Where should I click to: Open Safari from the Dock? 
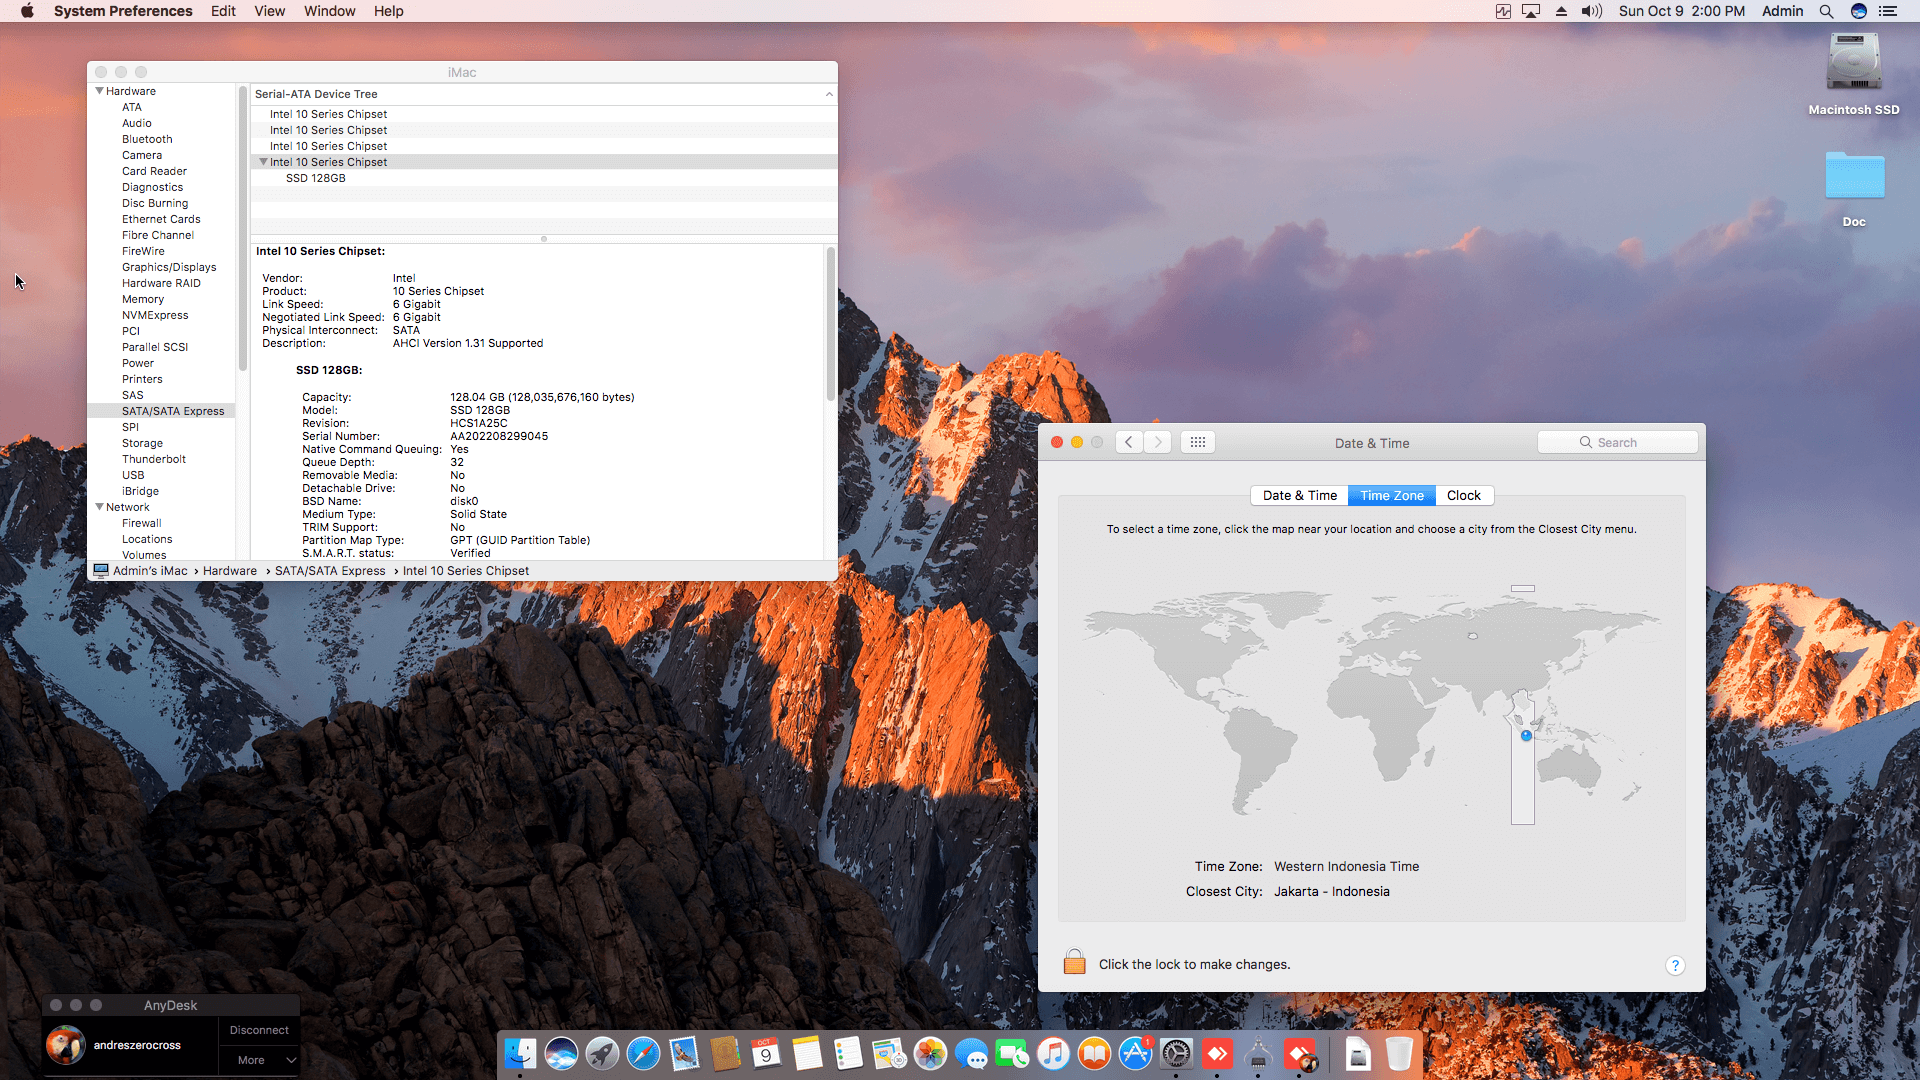click(x=643, y=1053)
